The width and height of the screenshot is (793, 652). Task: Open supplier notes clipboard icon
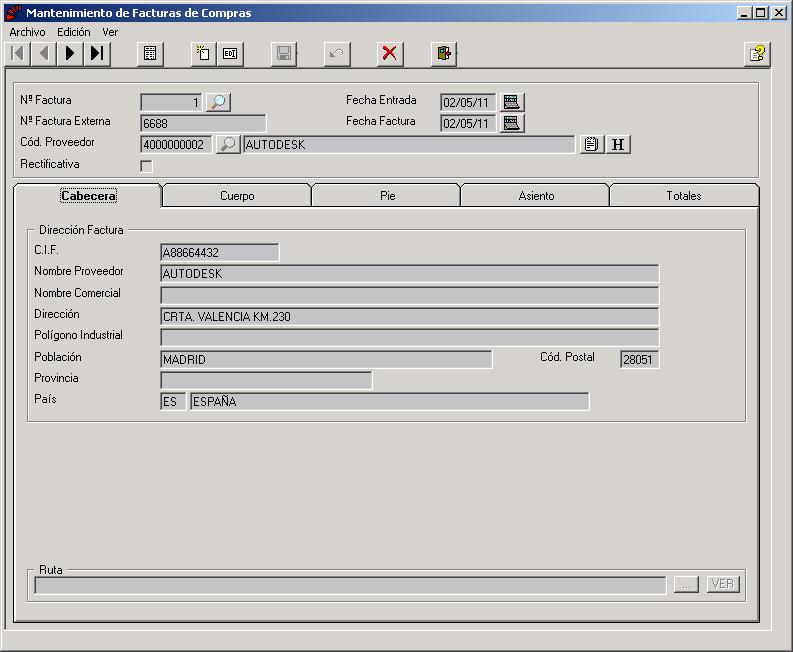click(x=592, y=144)
